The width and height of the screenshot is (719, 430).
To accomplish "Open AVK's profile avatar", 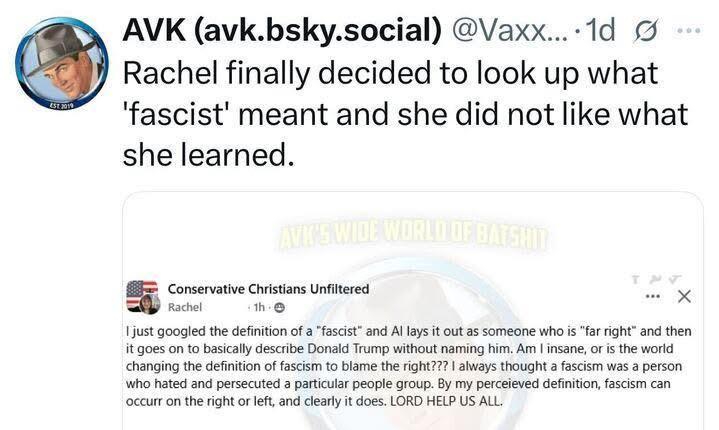I will (61, 62).
